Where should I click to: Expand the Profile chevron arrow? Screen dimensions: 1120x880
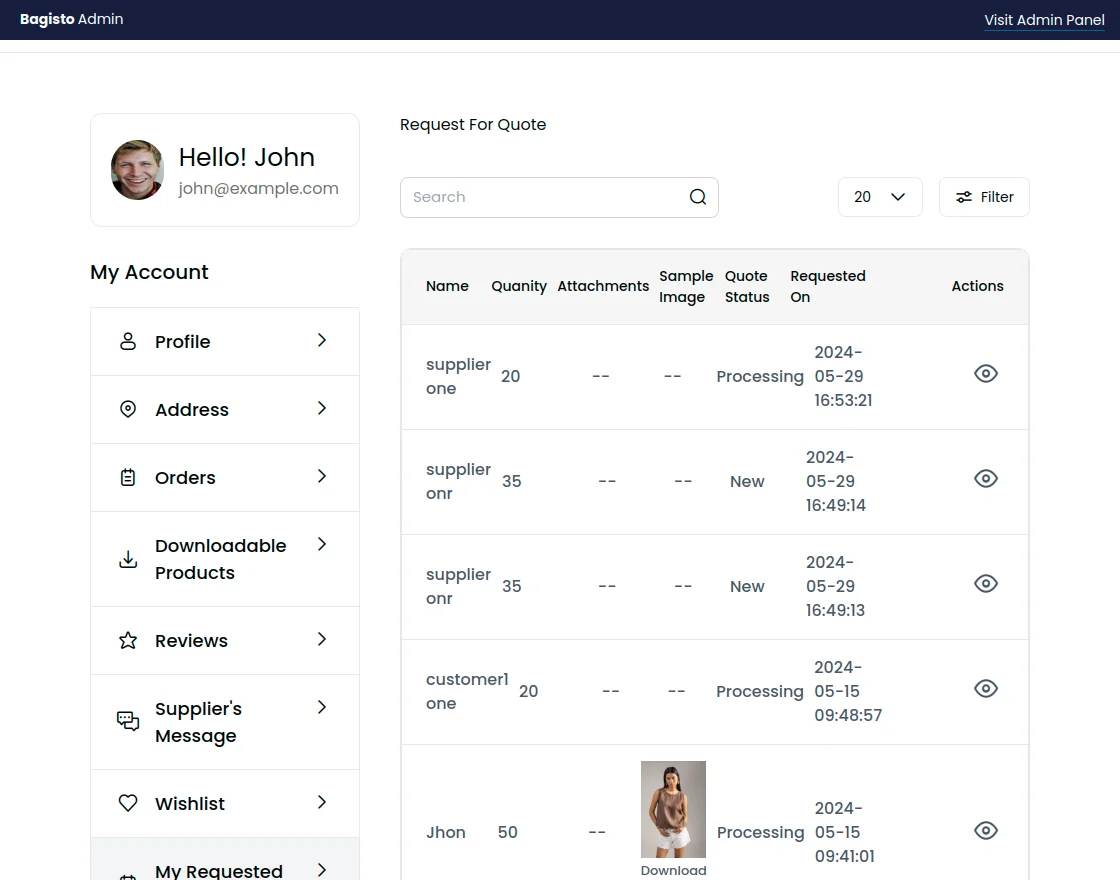tap(322, 340)
